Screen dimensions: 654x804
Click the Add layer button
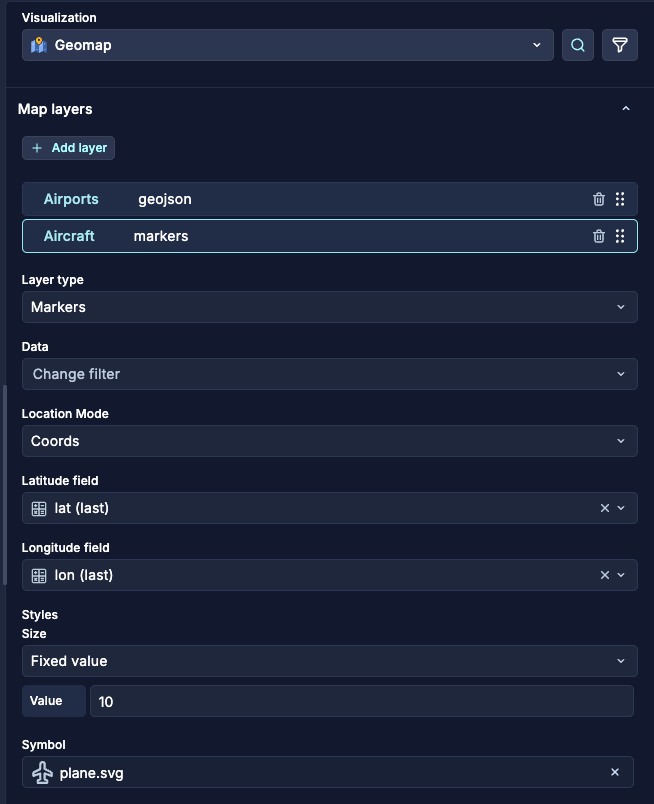(x=68, y=147)
